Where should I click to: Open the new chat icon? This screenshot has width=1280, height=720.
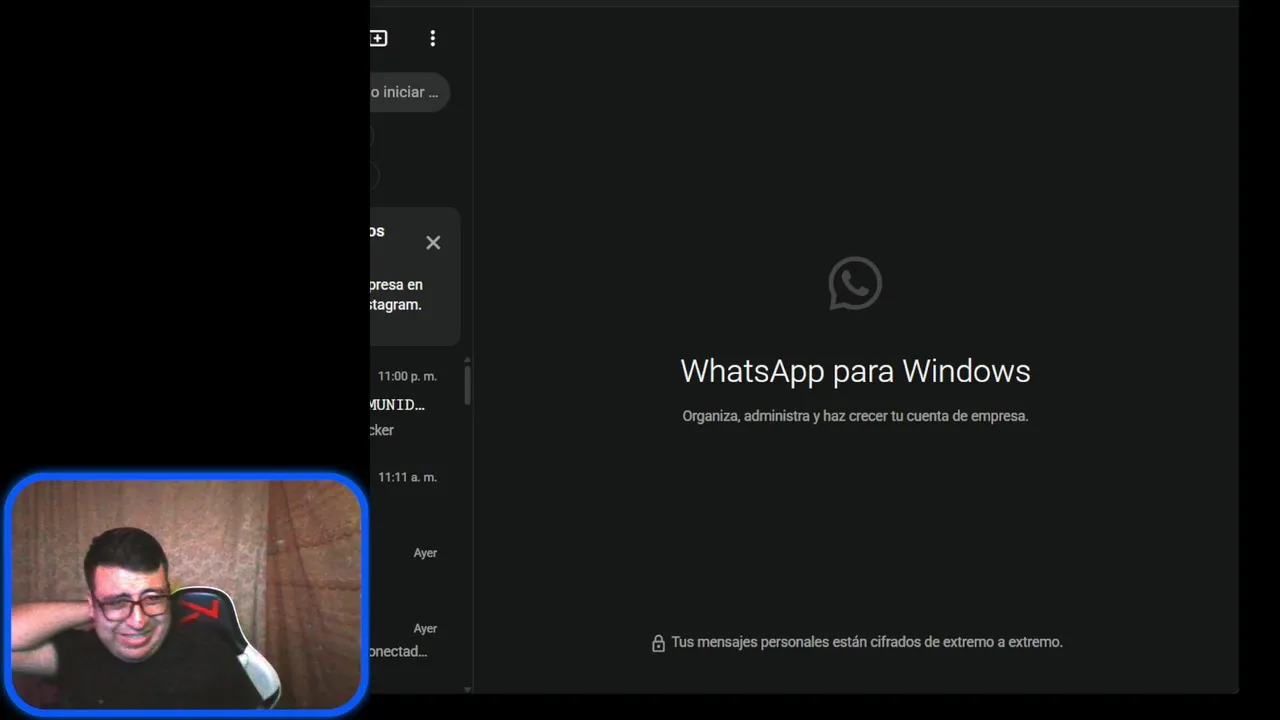(378, 38)
